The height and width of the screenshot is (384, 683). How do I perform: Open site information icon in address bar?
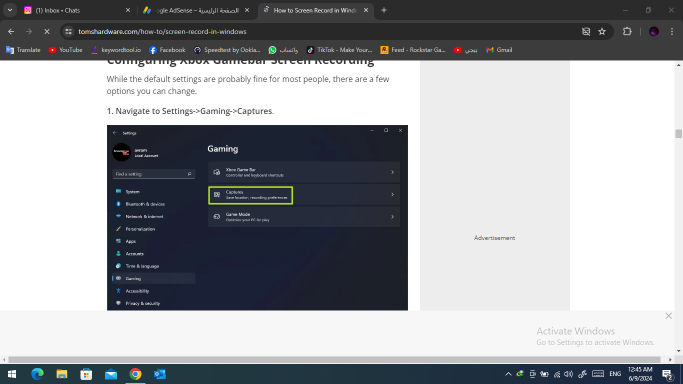point(68,31)
